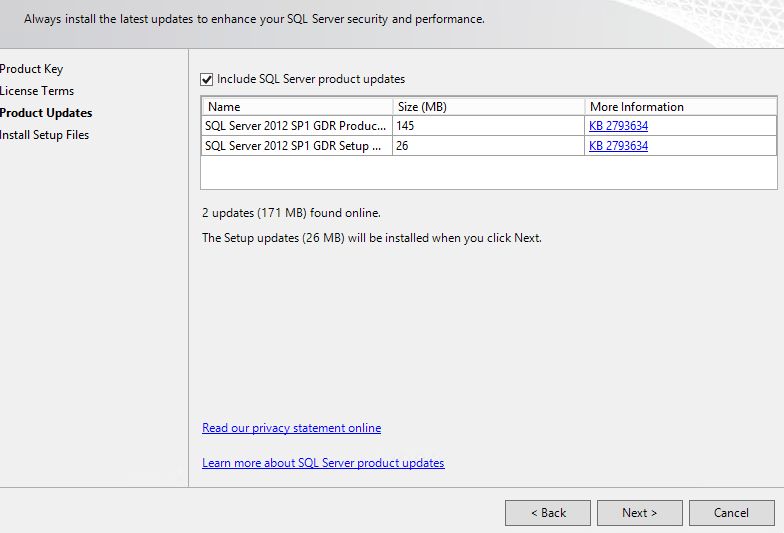The image size is (784, 533).
Task: Open KB 2793634 link for the 145 MB update
Action: (618, 126)
